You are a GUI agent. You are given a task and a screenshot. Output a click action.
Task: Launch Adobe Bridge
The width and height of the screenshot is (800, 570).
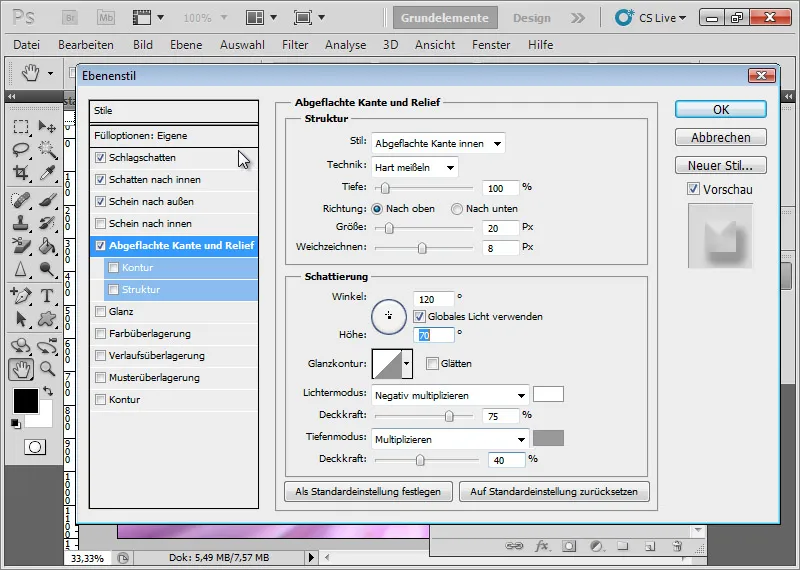pos(70,18)
